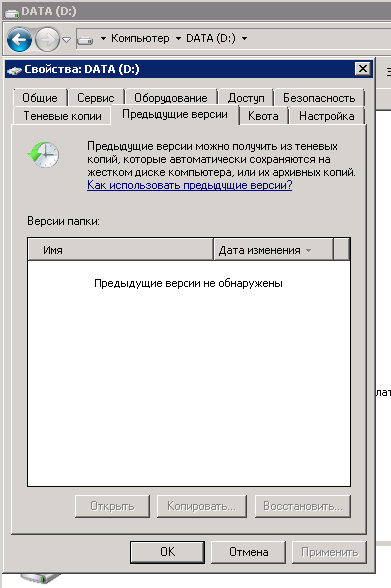The height and width of the screenshot is (588, 391).
Task: Click the disabled Восстановить... button
Action: (x=303, y=506)
